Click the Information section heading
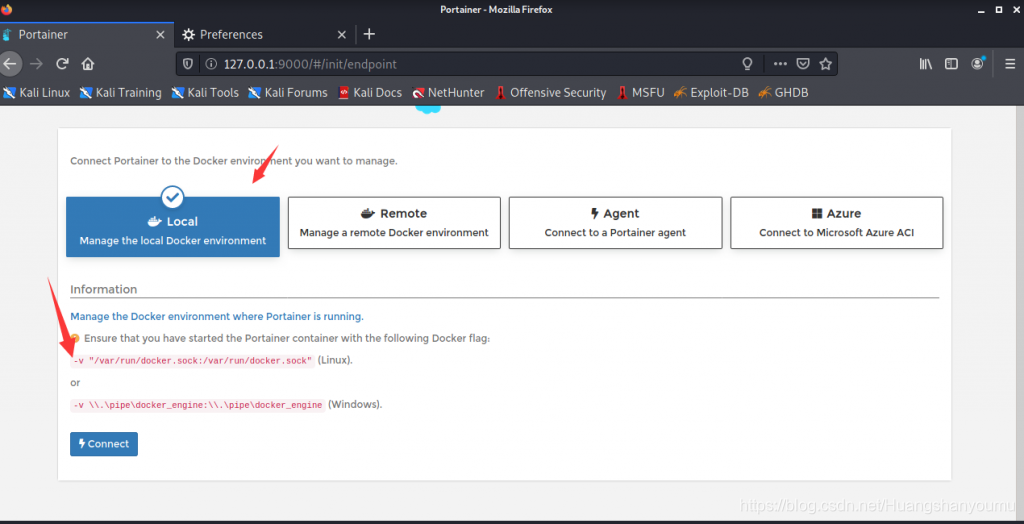The height and width of the screenshot is (524, 1024). point(104,289)
